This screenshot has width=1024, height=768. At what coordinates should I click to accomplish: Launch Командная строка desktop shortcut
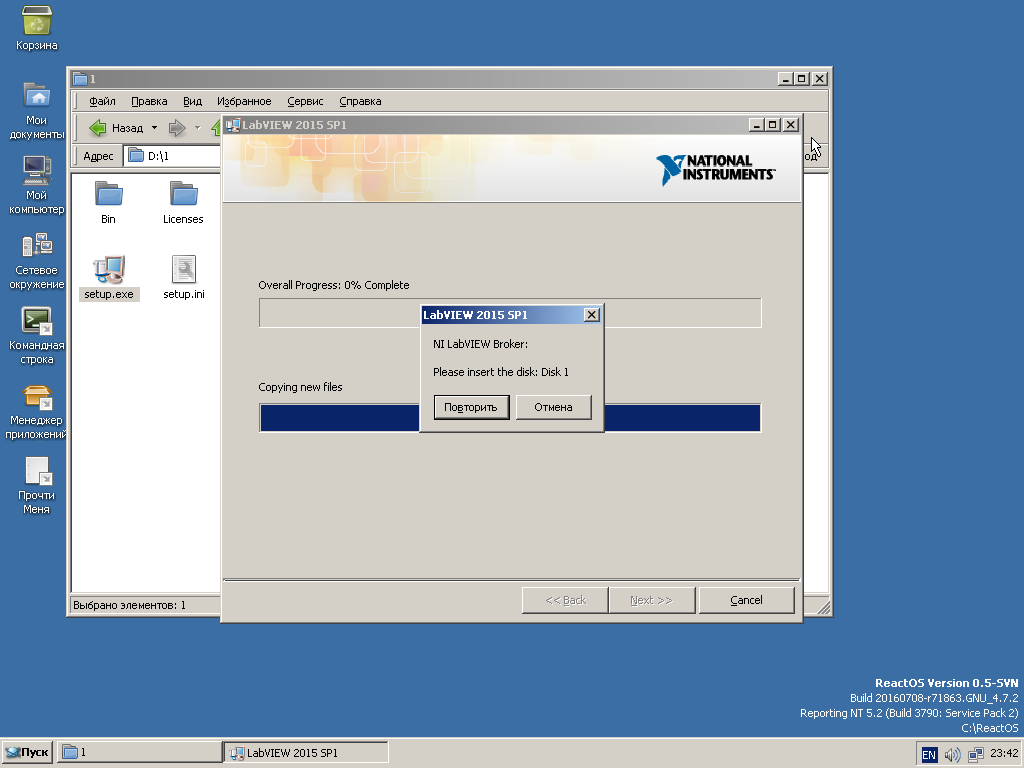click(x=37, y=321)
